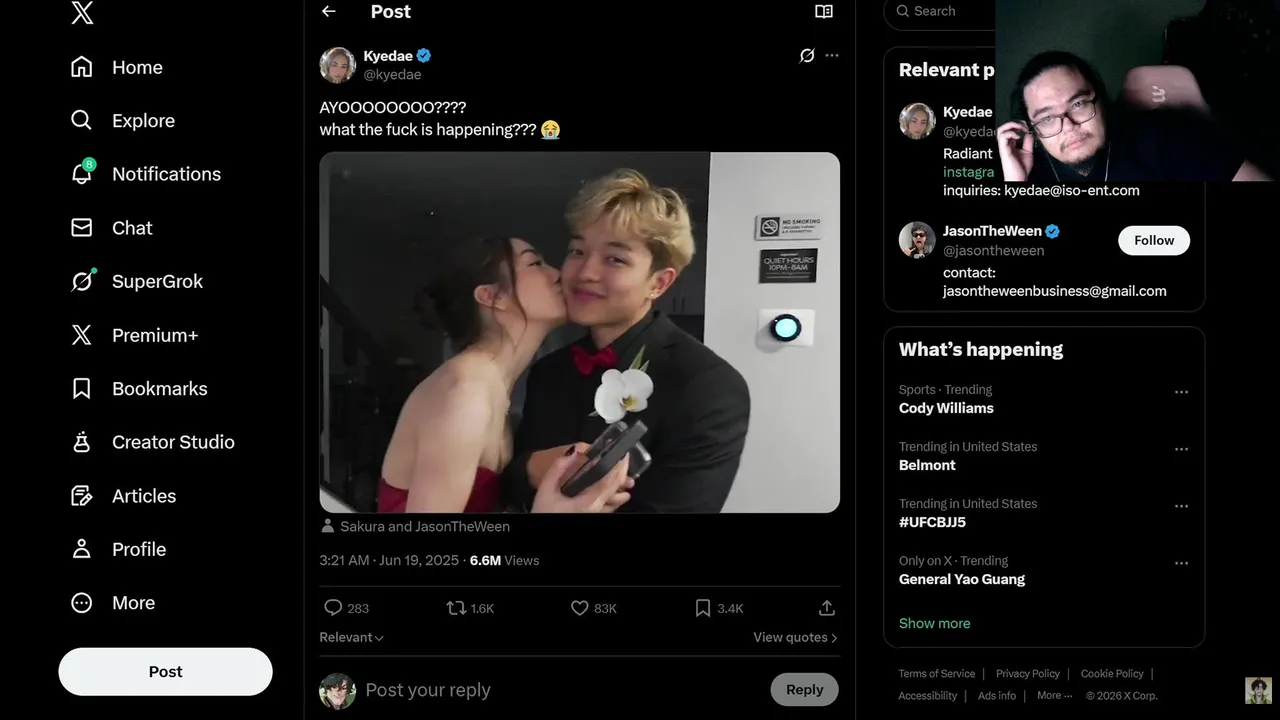The width and height of the screenshot is (1280, 720).
Task: Bookmark the post with 3.4K saves
Action: [x=703, y=608]
